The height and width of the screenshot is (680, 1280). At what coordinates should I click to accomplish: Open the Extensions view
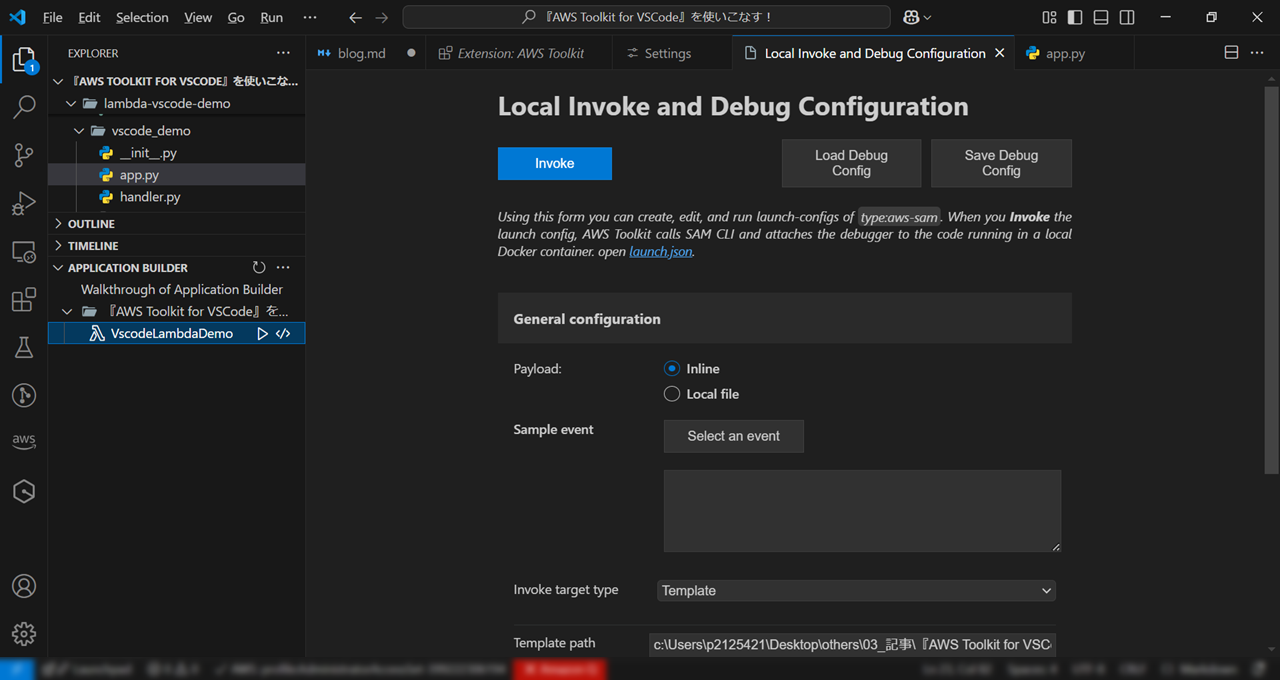(x=24, y=299)
